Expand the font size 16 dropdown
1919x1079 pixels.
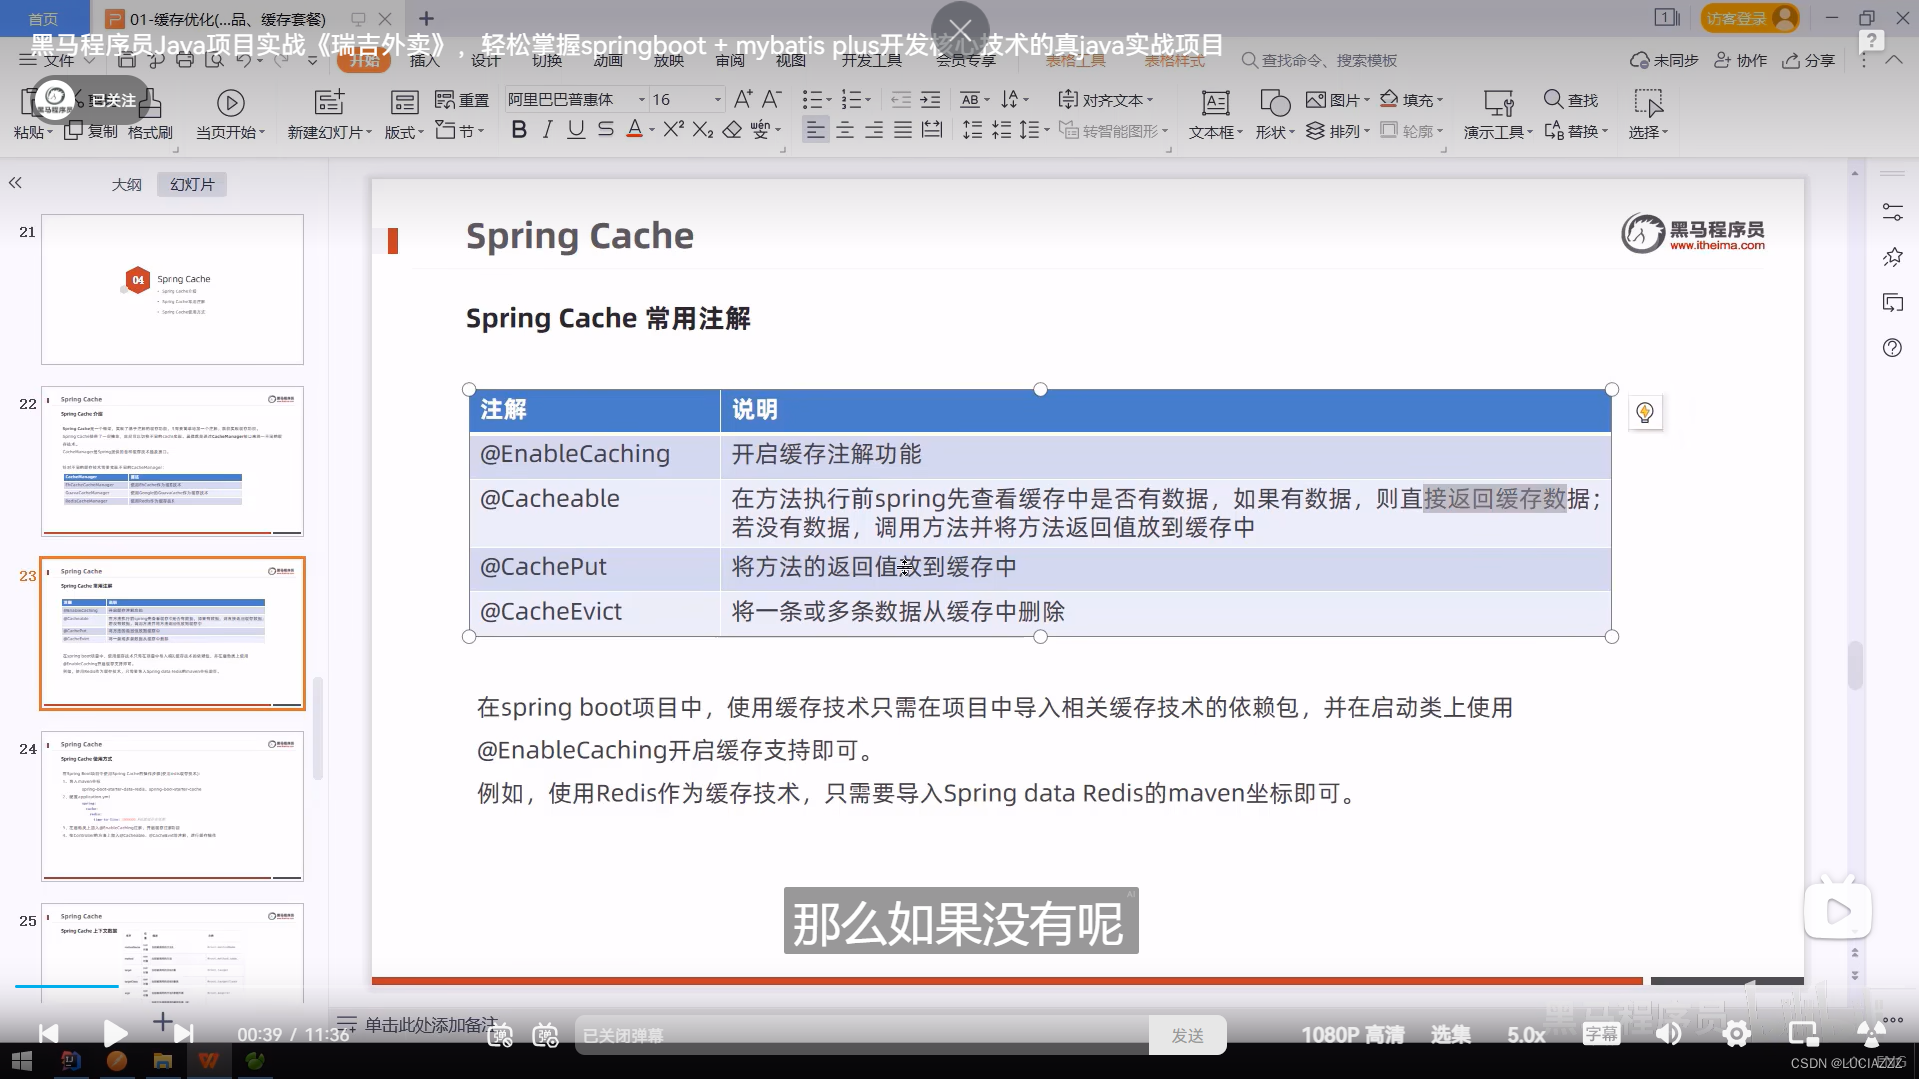pyautogui.click(x=716, y=99)
